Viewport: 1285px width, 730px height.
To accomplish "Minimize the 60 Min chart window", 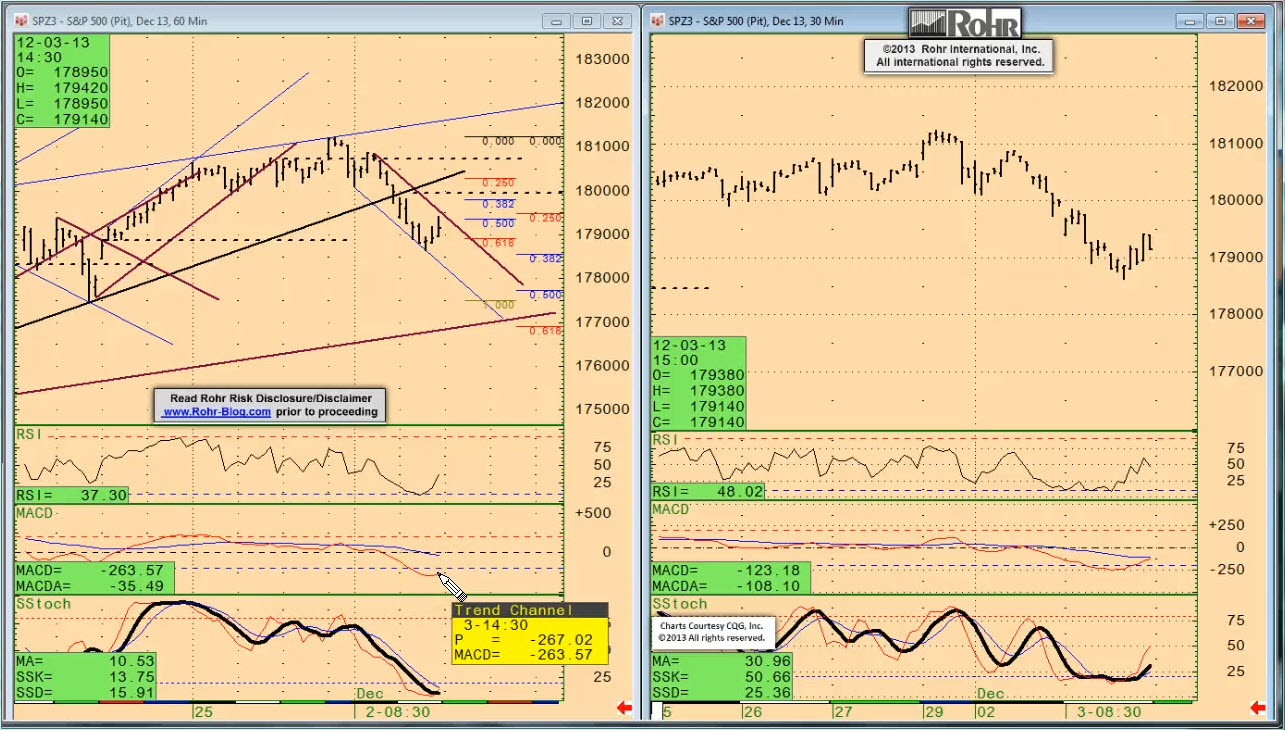I will coord(557,20).
